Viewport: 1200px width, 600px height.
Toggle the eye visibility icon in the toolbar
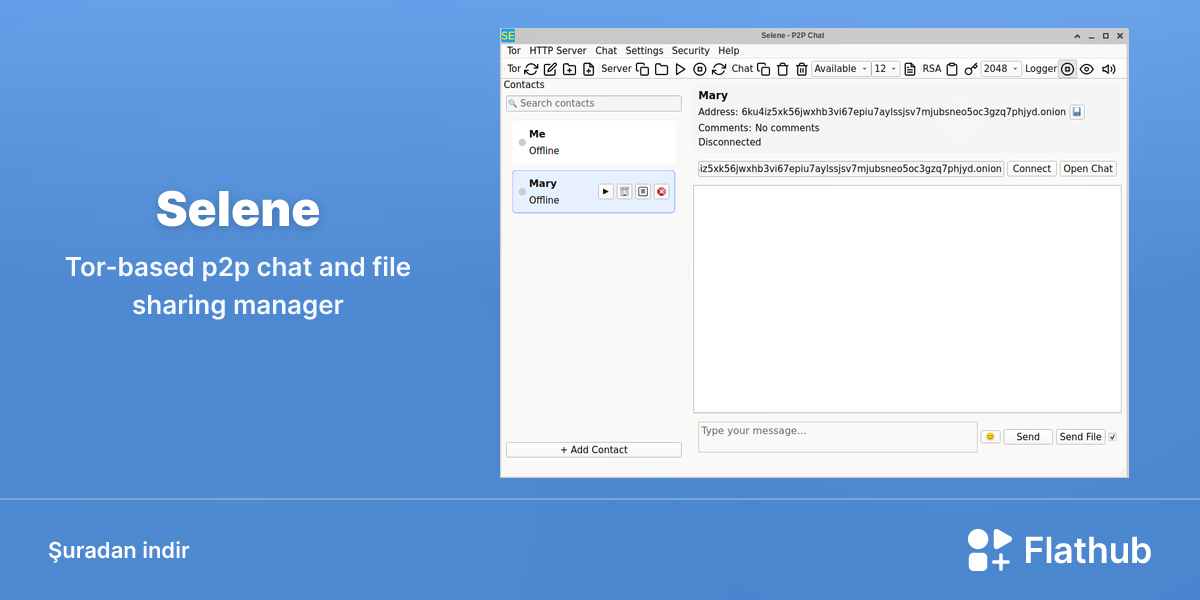pyautogui.click(x=1086, y=69)
